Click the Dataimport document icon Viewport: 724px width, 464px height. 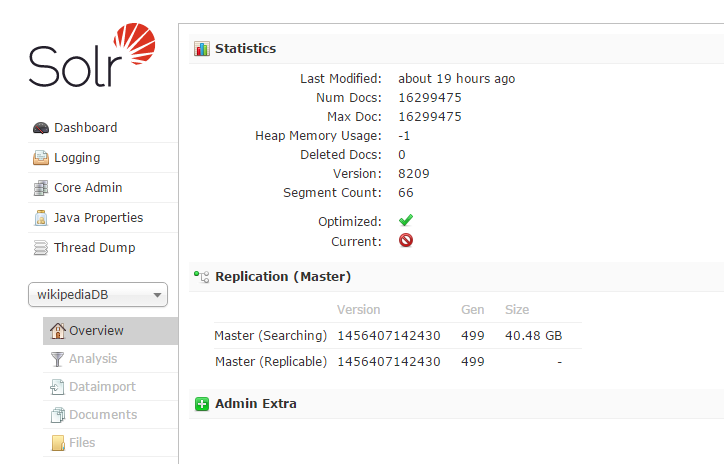pos(57,387)
